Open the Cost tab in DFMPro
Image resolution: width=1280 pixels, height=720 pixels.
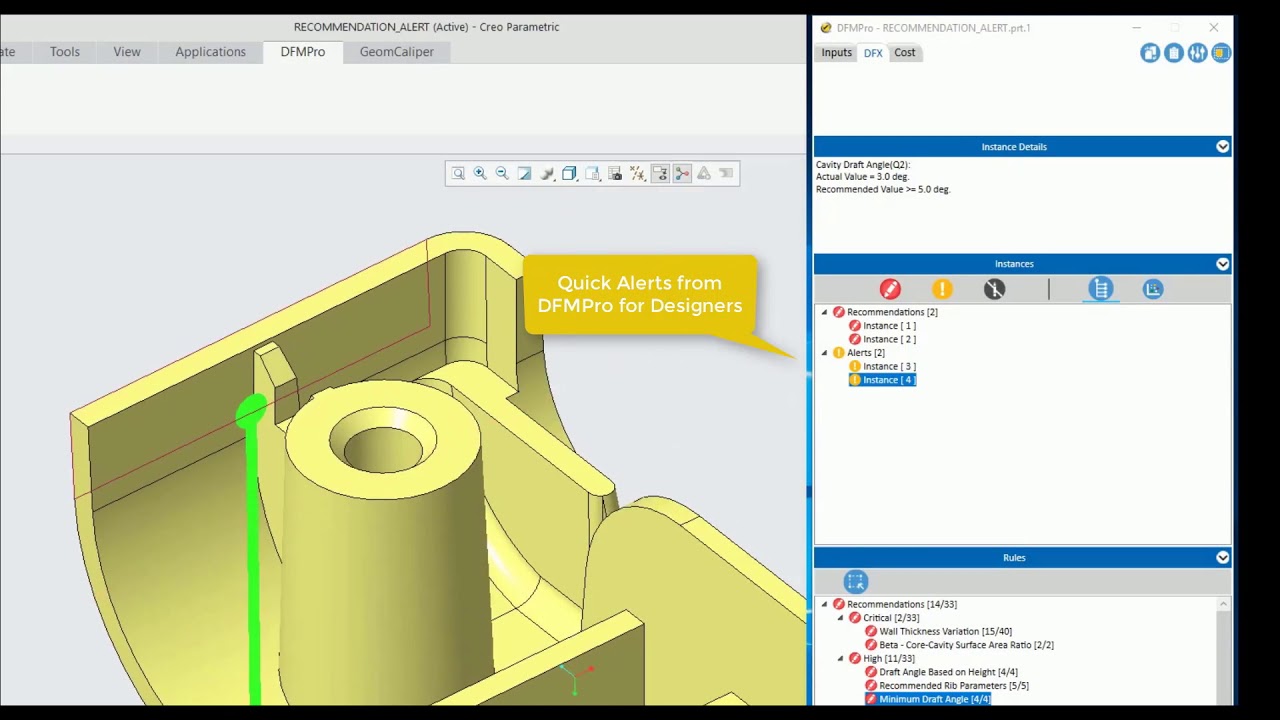click(904, 53)
